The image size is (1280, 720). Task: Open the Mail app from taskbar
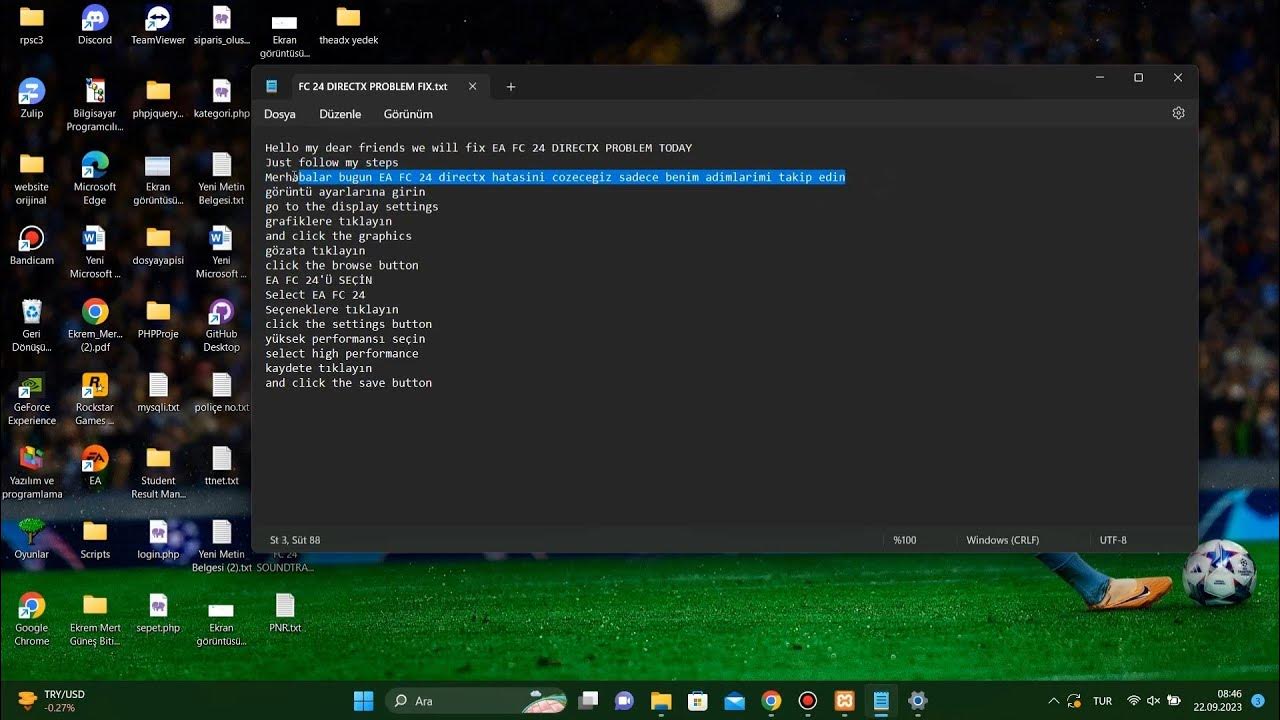click(x=734, y=700)
